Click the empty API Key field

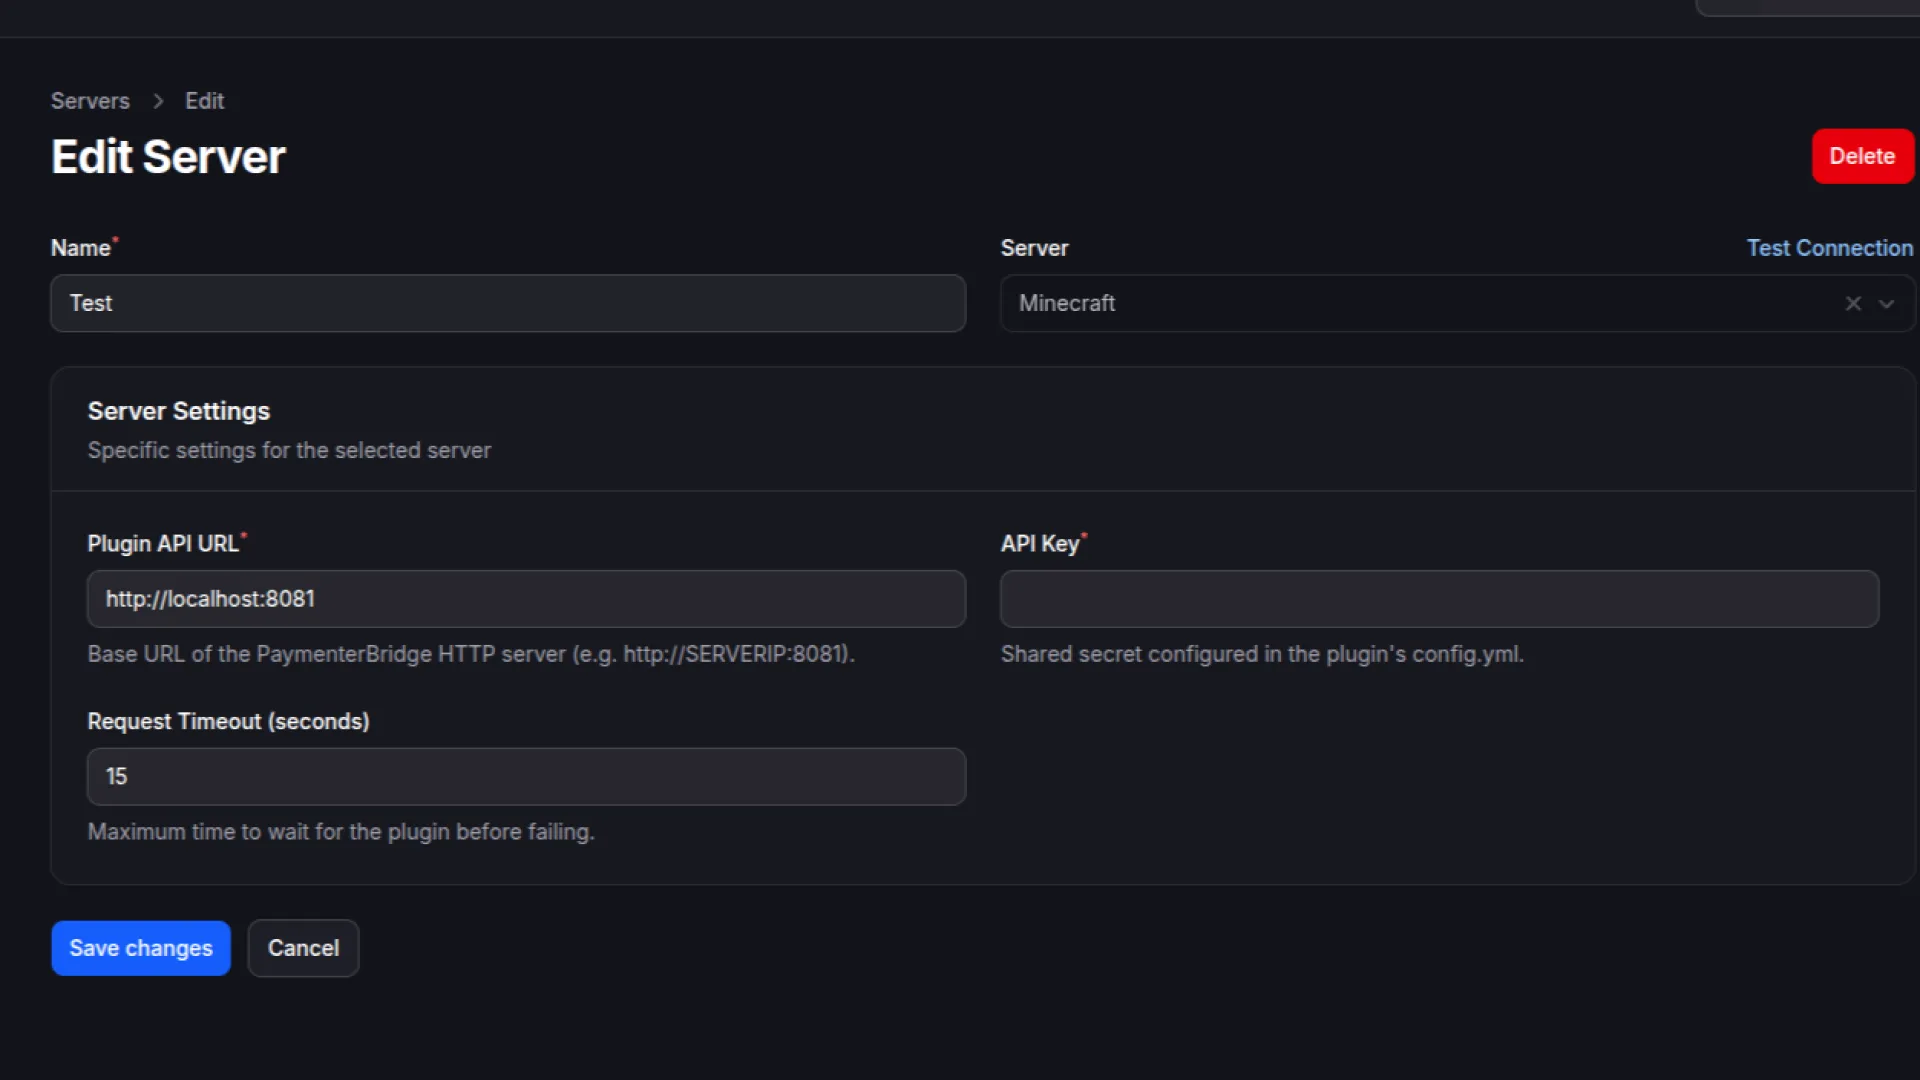pos(1439,599)
